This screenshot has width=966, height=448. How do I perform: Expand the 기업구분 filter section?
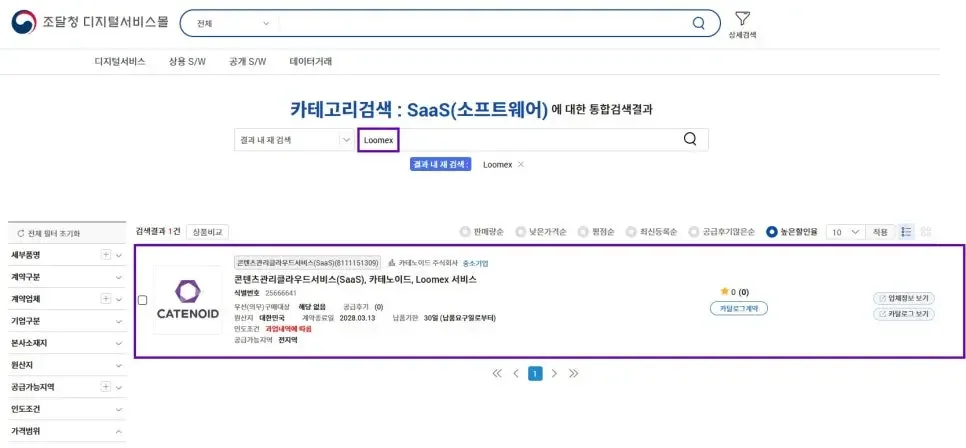(x=118, y=321)
